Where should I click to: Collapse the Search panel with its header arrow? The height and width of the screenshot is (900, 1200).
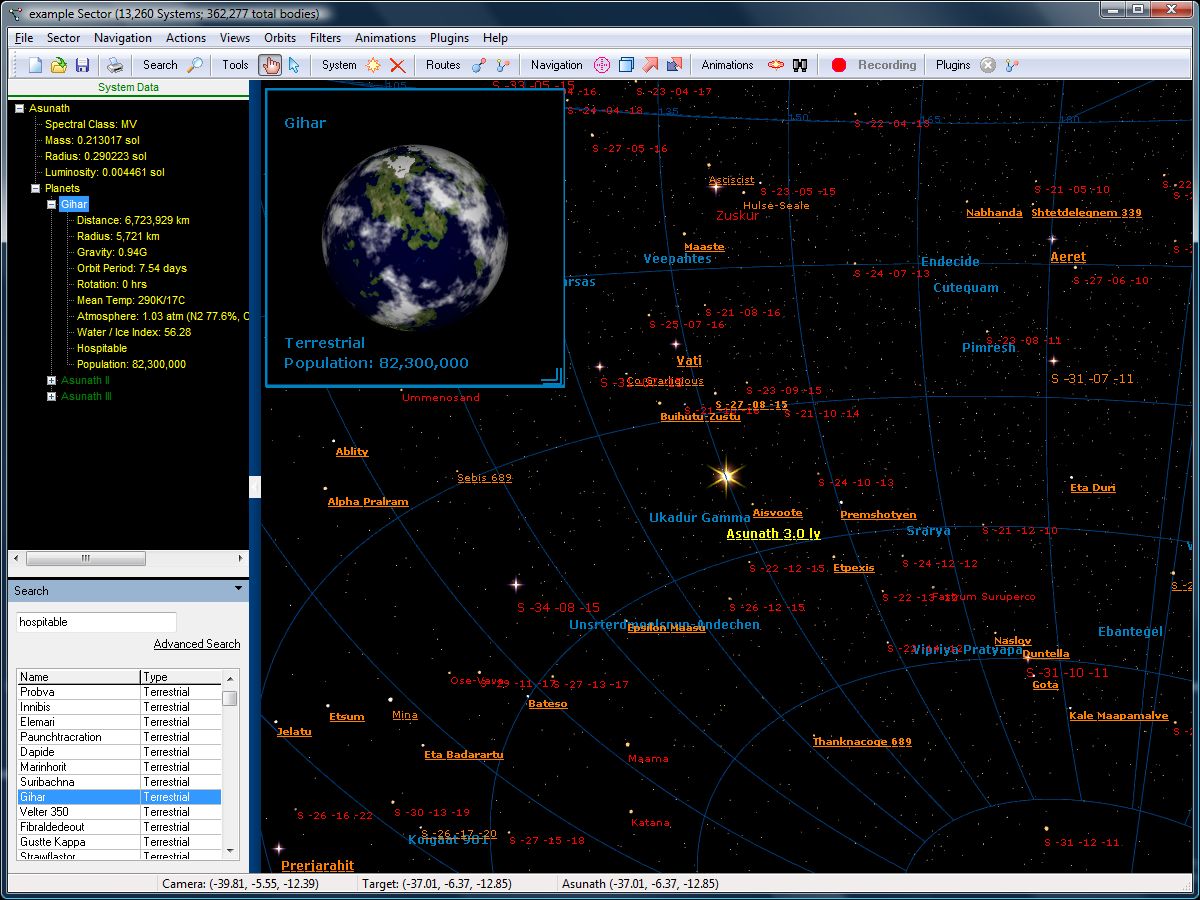tap(237, 589)
